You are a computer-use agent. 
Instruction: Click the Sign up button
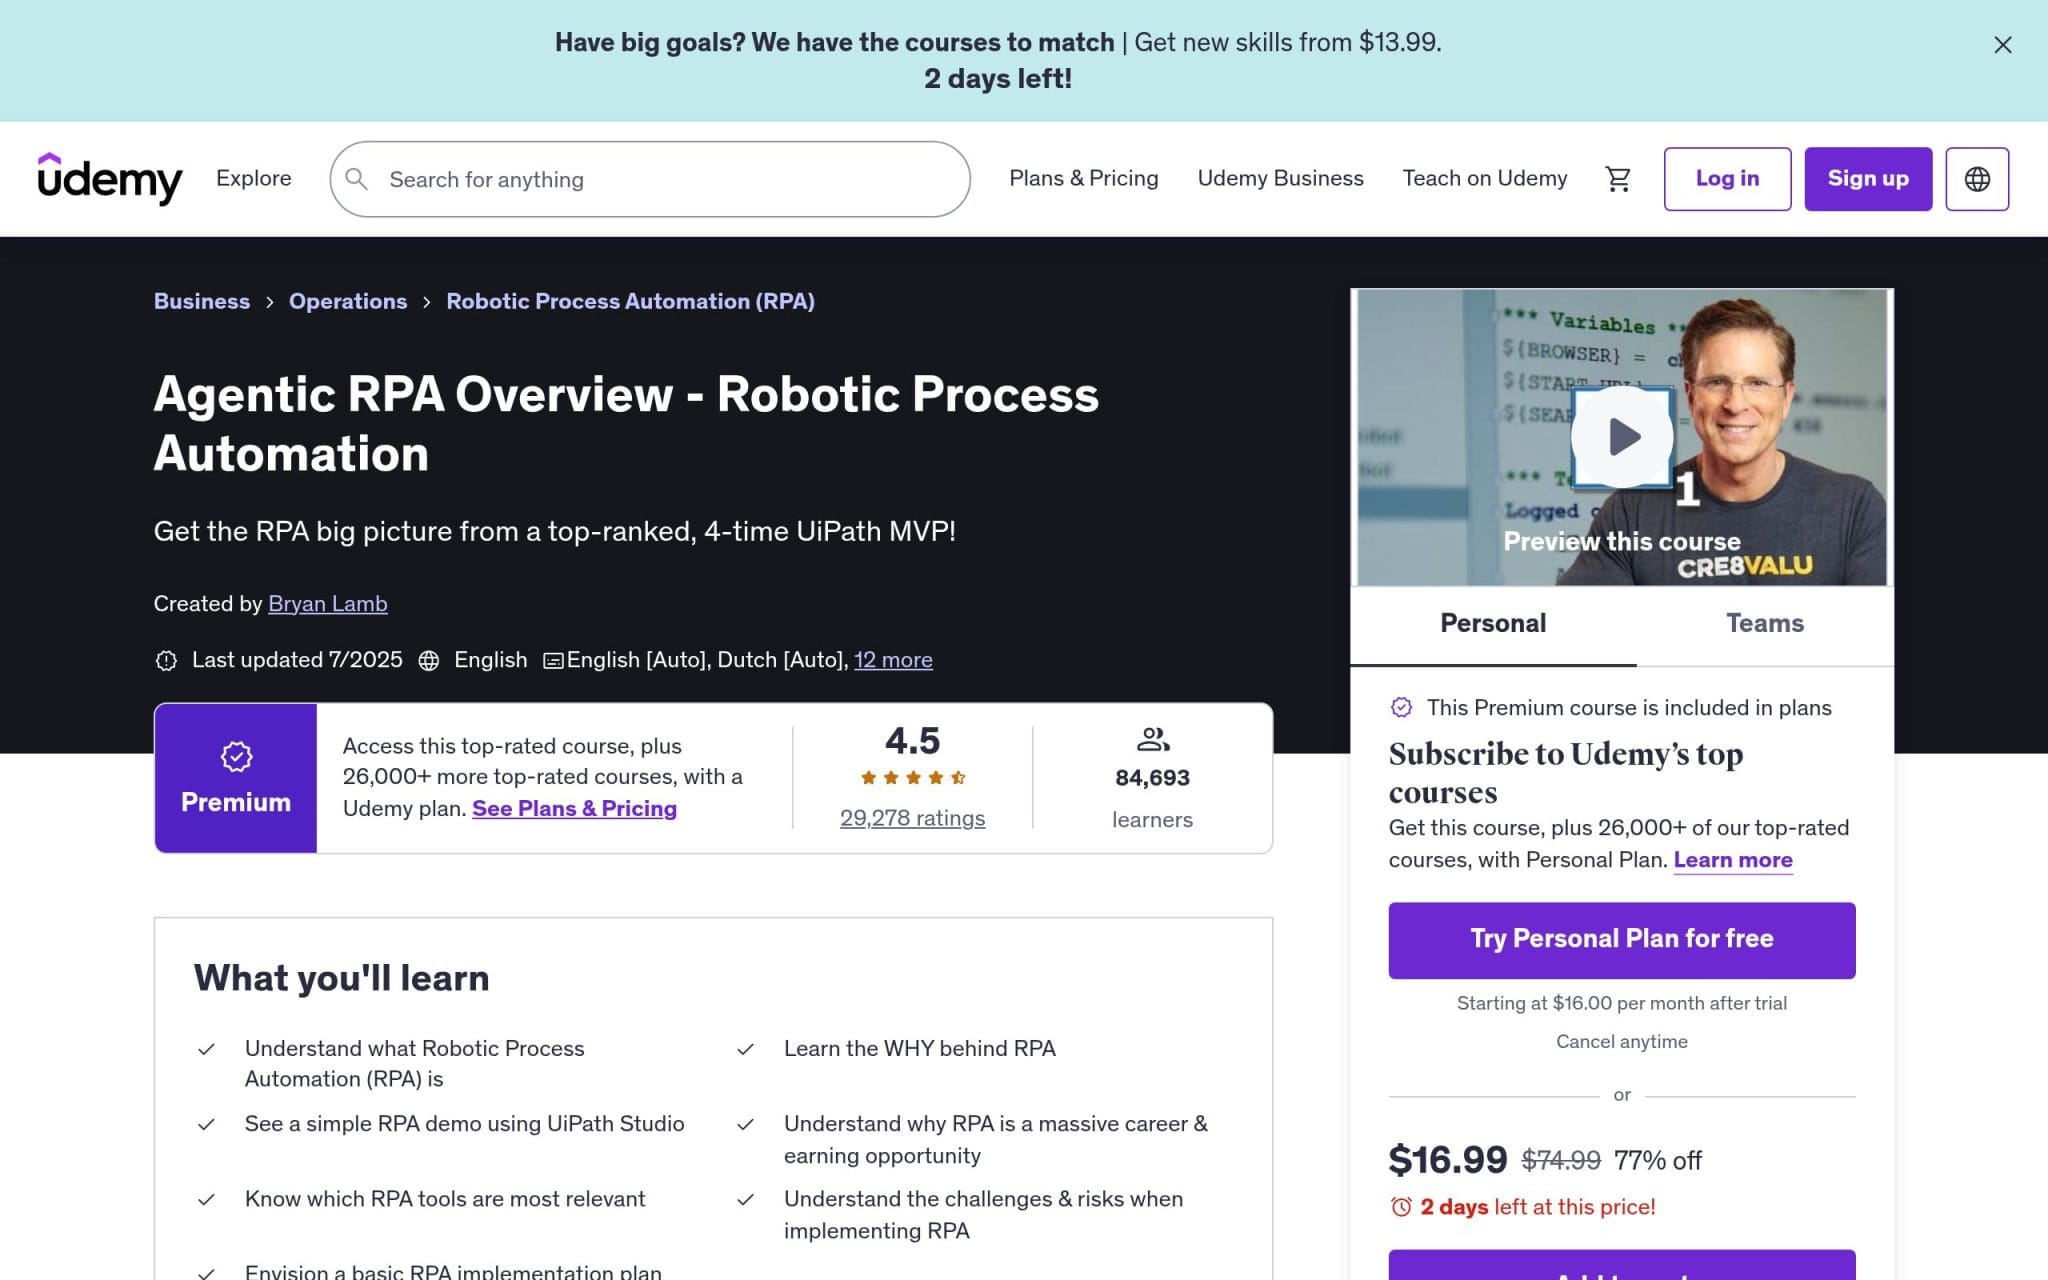1867,179
